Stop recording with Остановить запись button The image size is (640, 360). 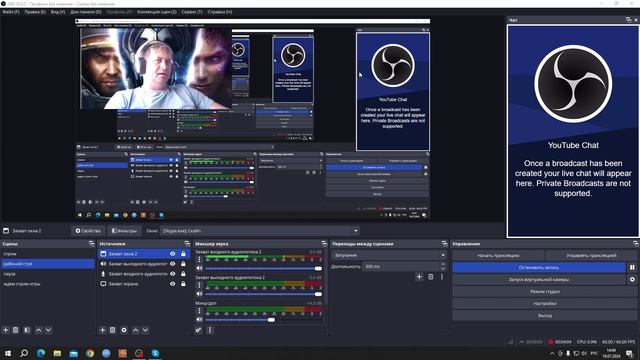[x=539, y=267]
